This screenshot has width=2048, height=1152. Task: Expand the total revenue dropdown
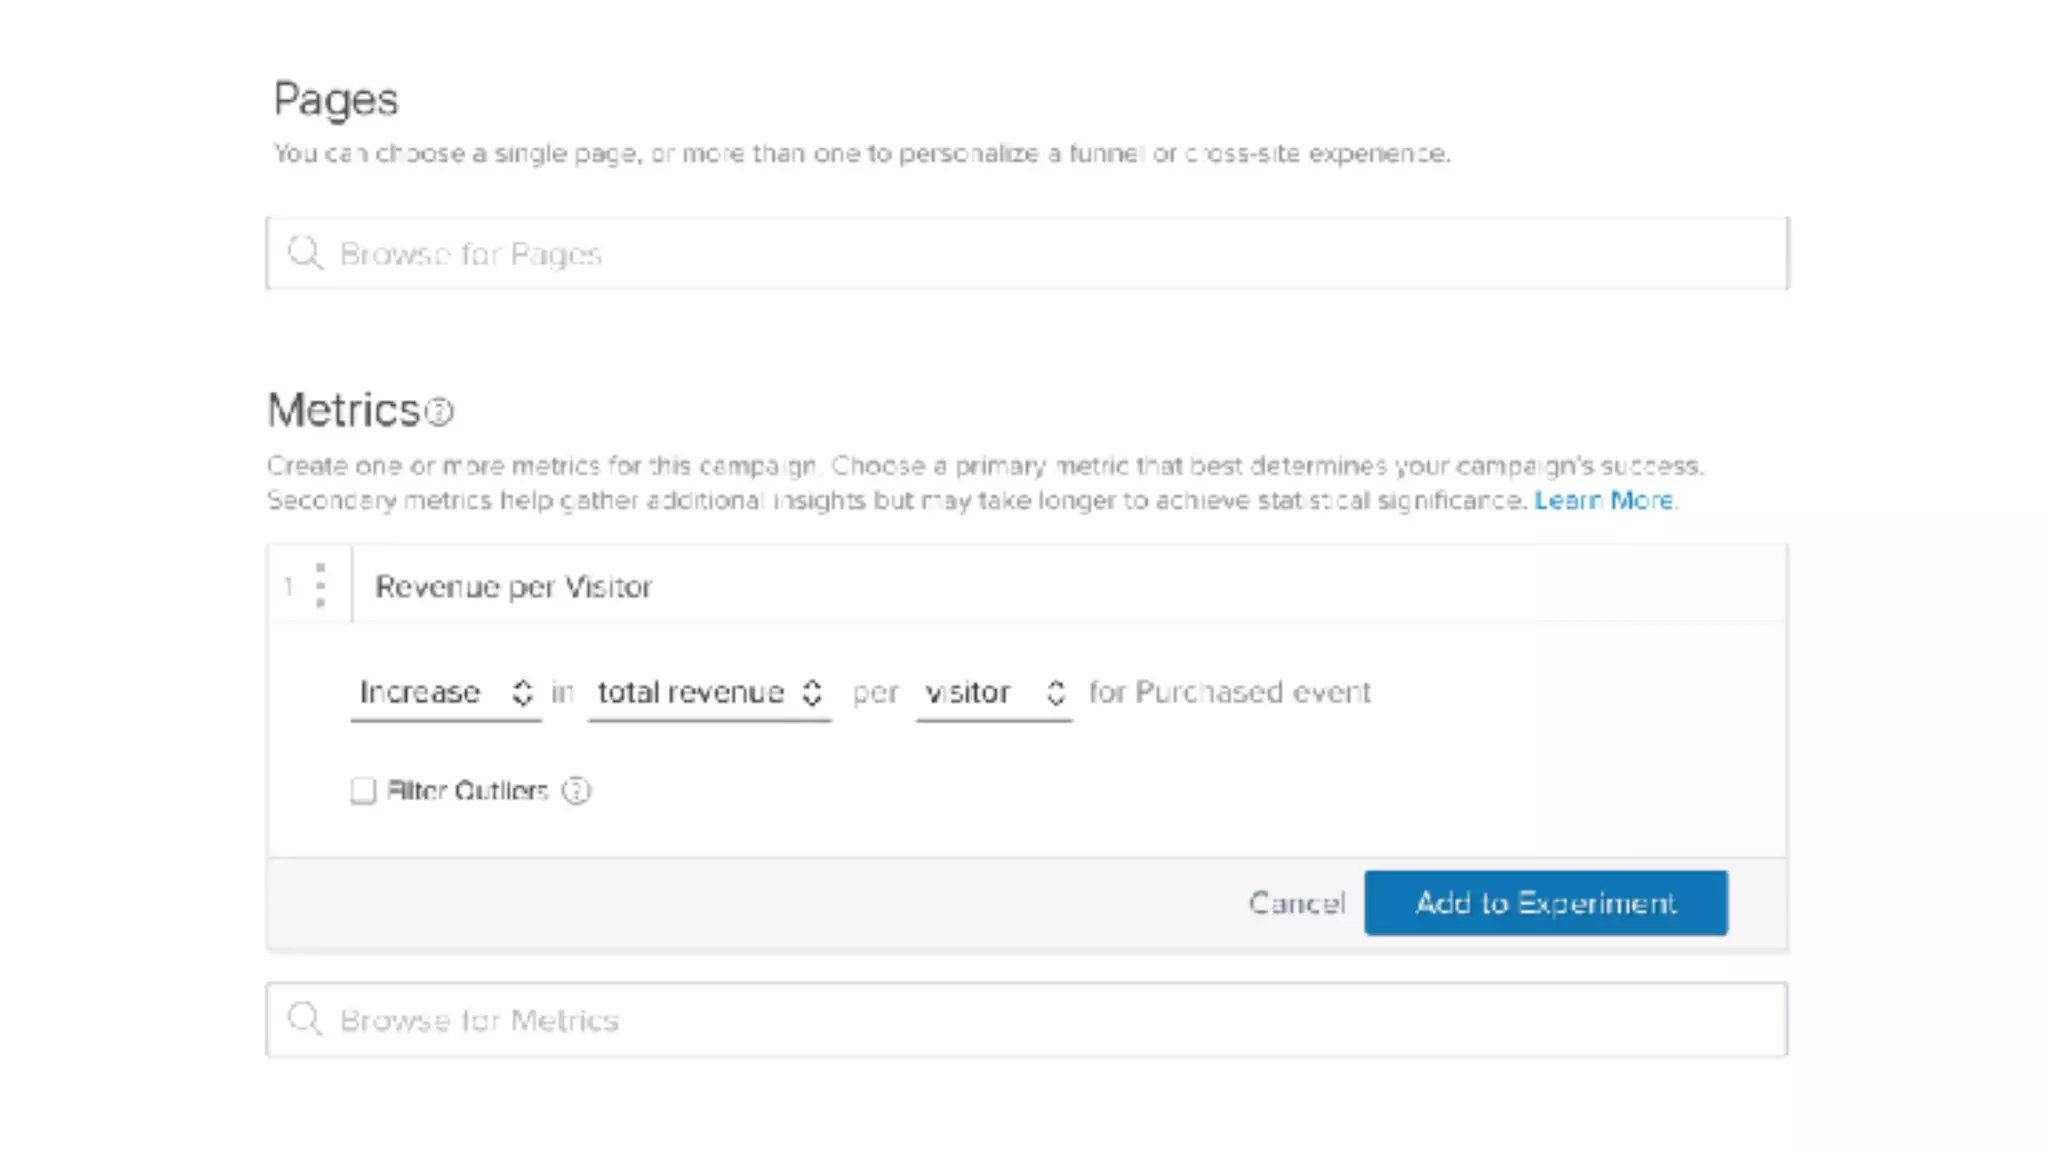click(x=709, y=692)
